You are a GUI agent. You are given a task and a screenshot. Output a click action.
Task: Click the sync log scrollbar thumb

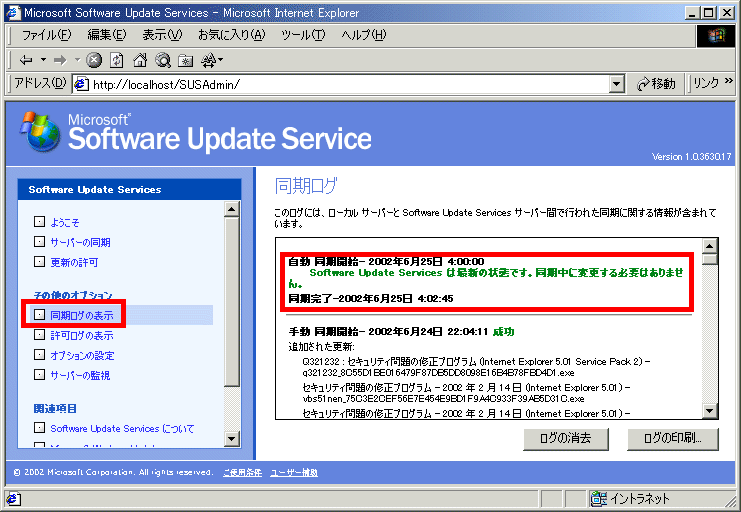[710, 259]
